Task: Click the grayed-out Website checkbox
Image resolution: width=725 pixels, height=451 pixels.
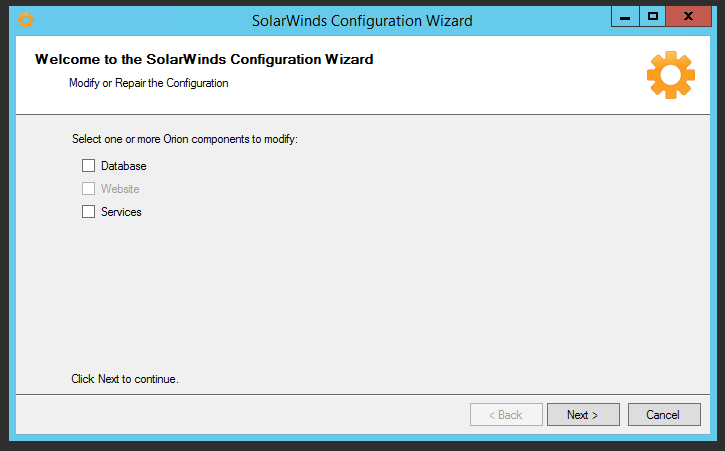Action: [x=89, y=189]
